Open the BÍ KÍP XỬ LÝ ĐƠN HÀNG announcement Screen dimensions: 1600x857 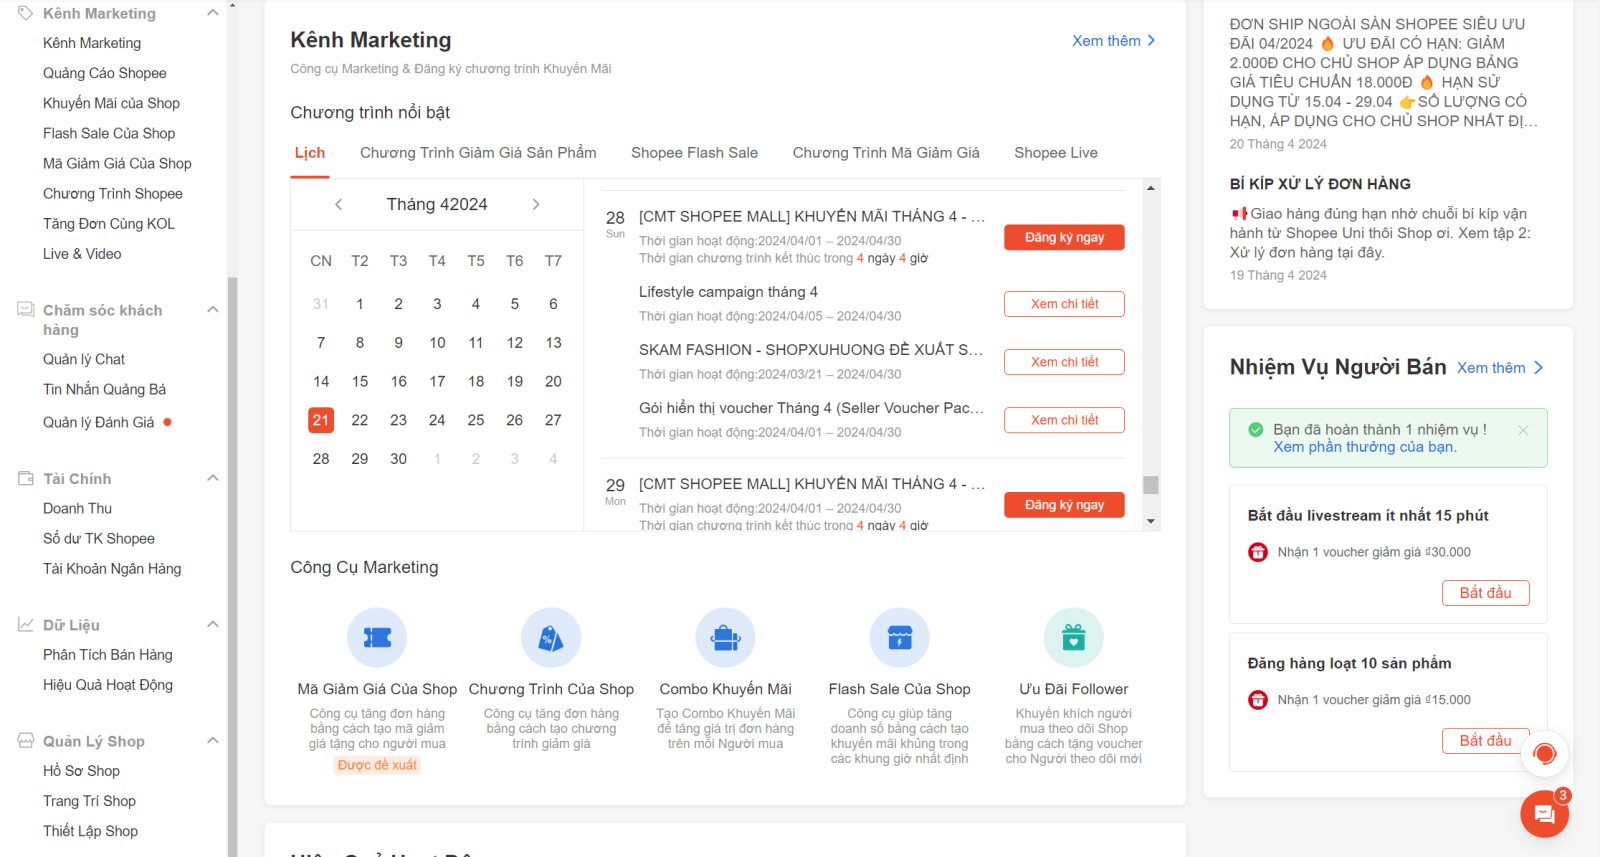point(1320,184)
